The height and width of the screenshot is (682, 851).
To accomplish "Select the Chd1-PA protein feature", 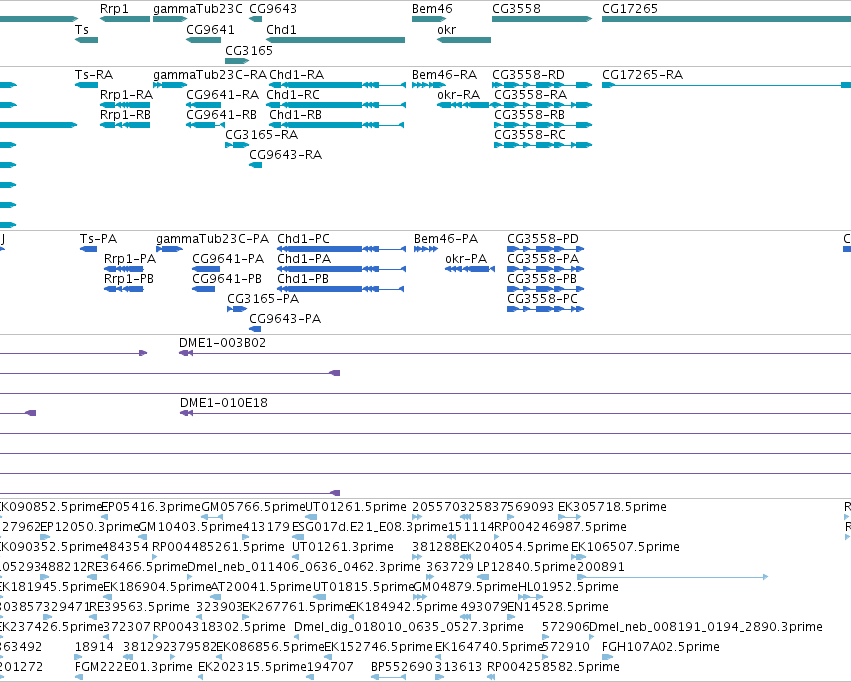I will [x=341, y=269].
